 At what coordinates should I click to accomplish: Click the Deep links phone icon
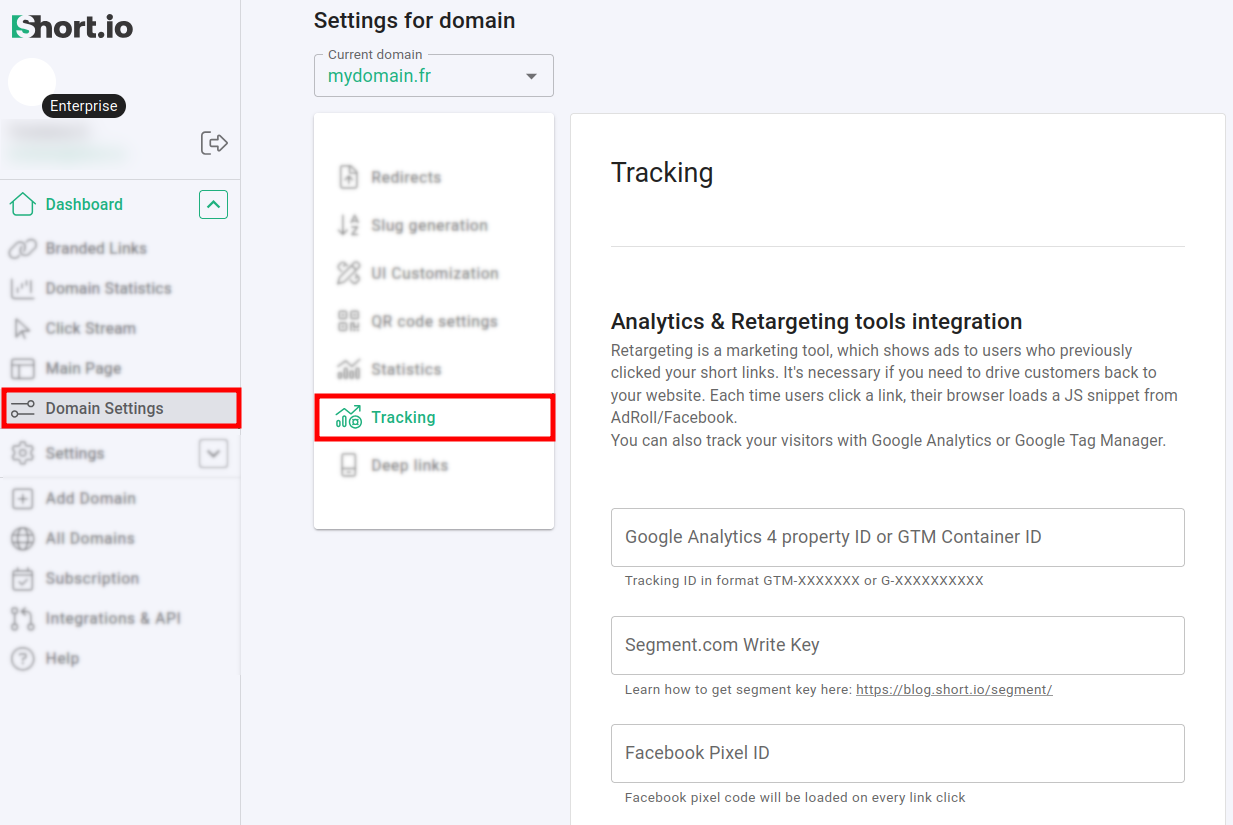click(x=348, y=465)
